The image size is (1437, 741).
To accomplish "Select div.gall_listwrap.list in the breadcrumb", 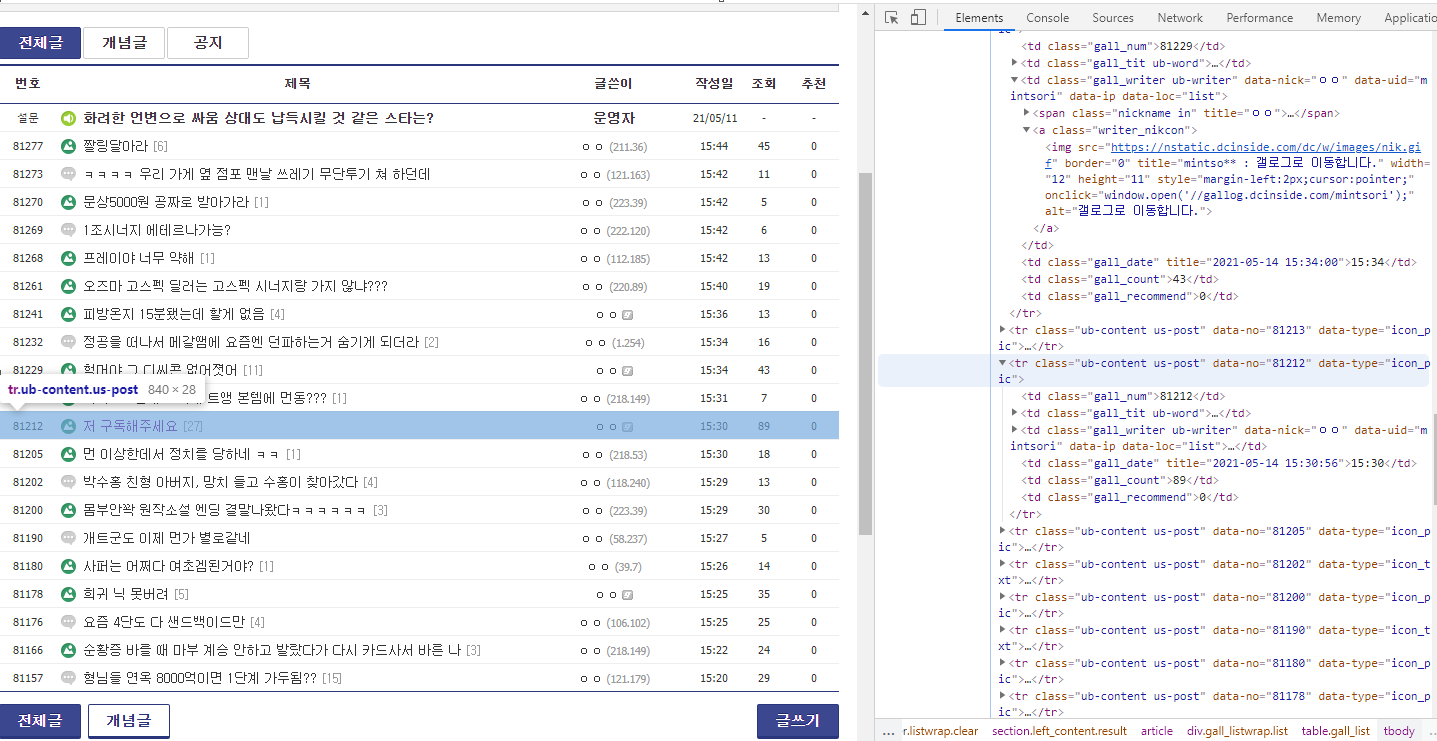I will click(x=1237, y=731).
